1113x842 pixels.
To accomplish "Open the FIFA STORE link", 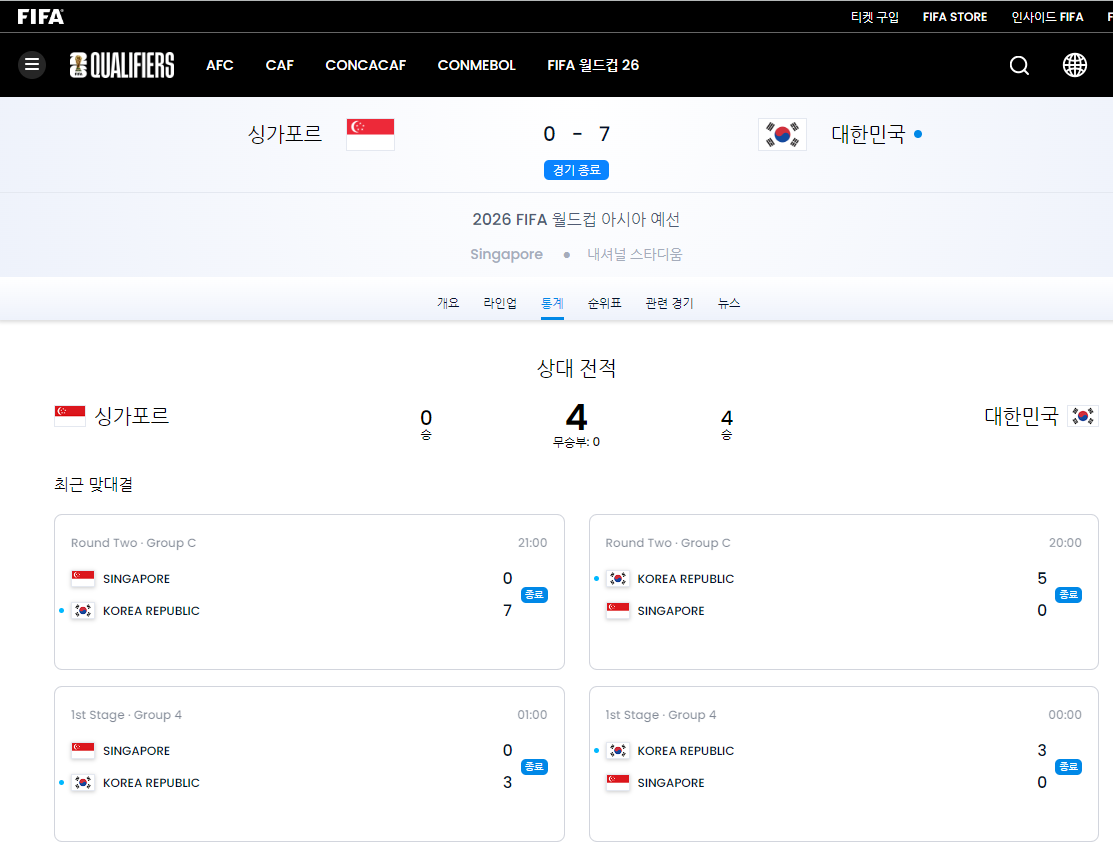I will (x=955, y=16).
